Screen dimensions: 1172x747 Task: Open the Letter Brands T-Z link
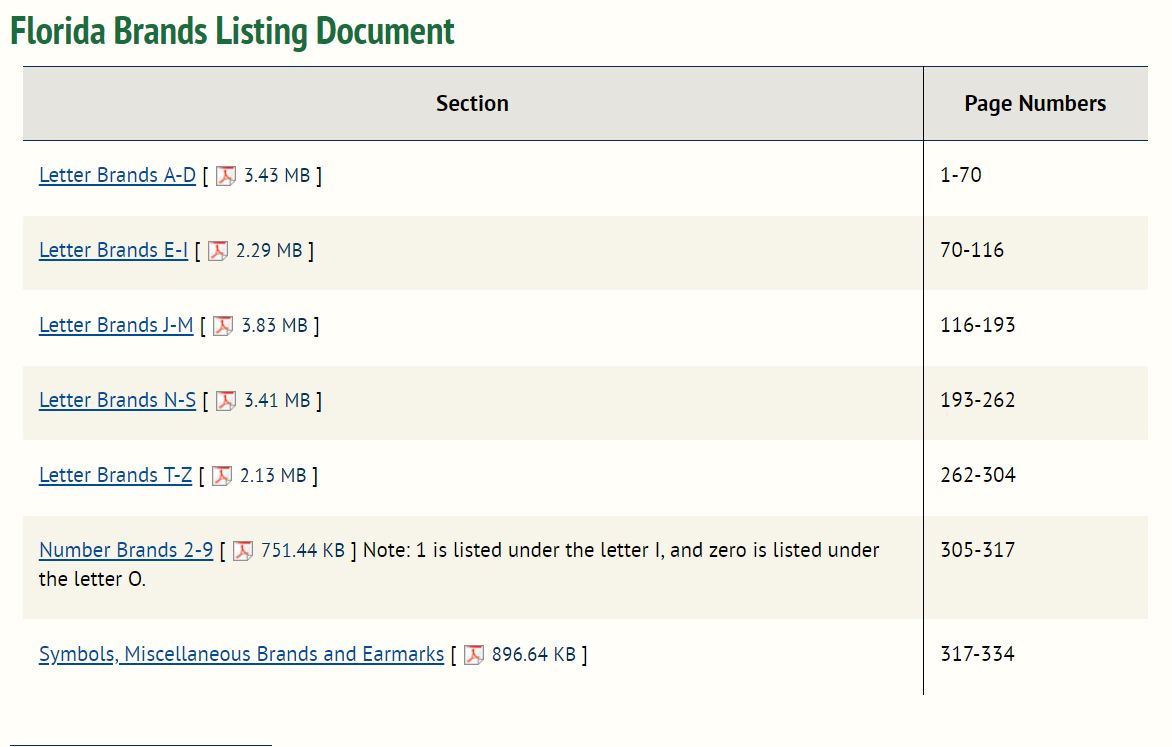[115, 475]
